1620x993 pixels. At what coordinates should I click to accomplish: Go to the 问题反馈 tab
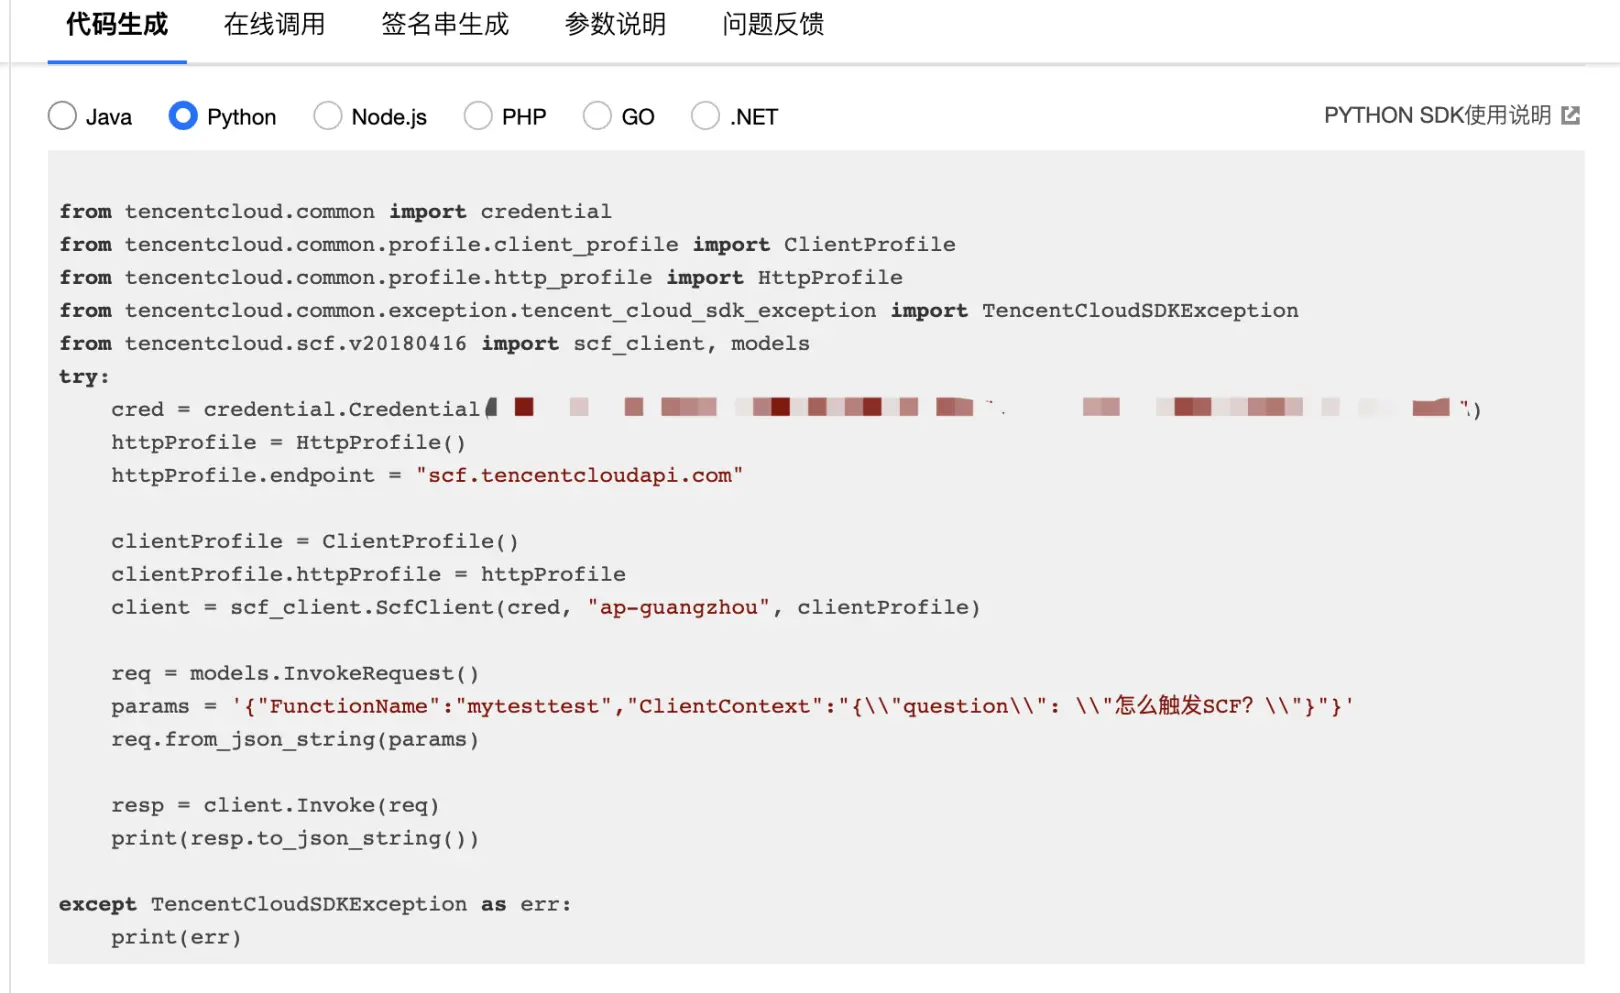point(773,25)
